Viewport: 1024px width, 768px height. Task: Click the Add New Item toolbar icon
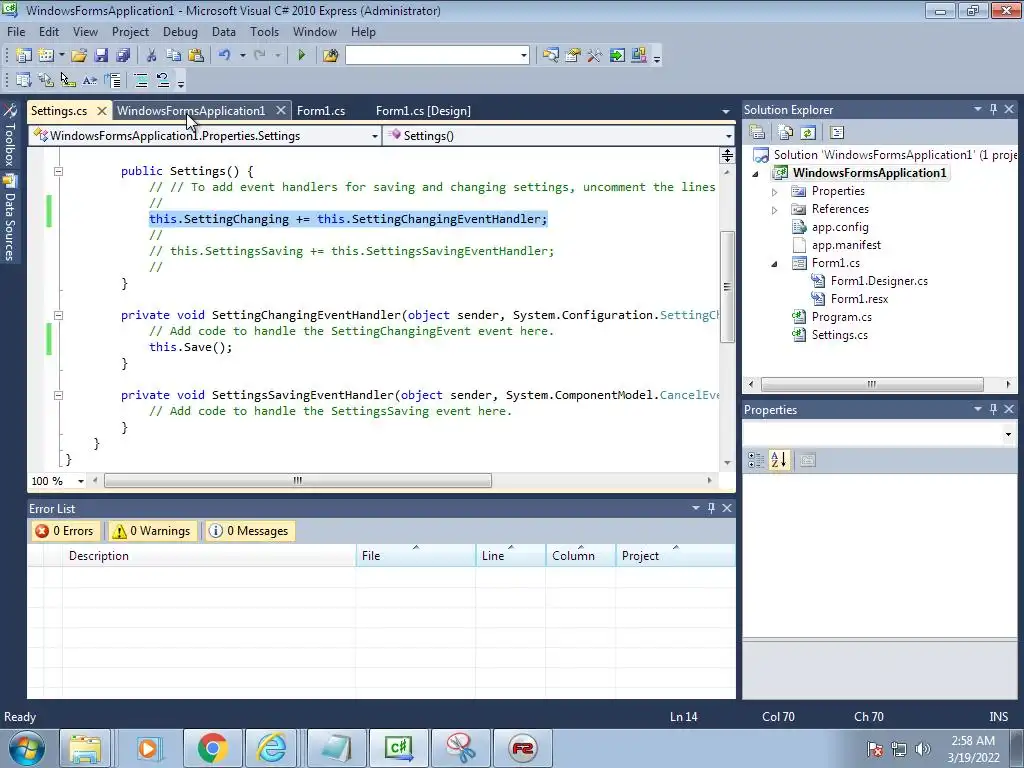point(46,56)
